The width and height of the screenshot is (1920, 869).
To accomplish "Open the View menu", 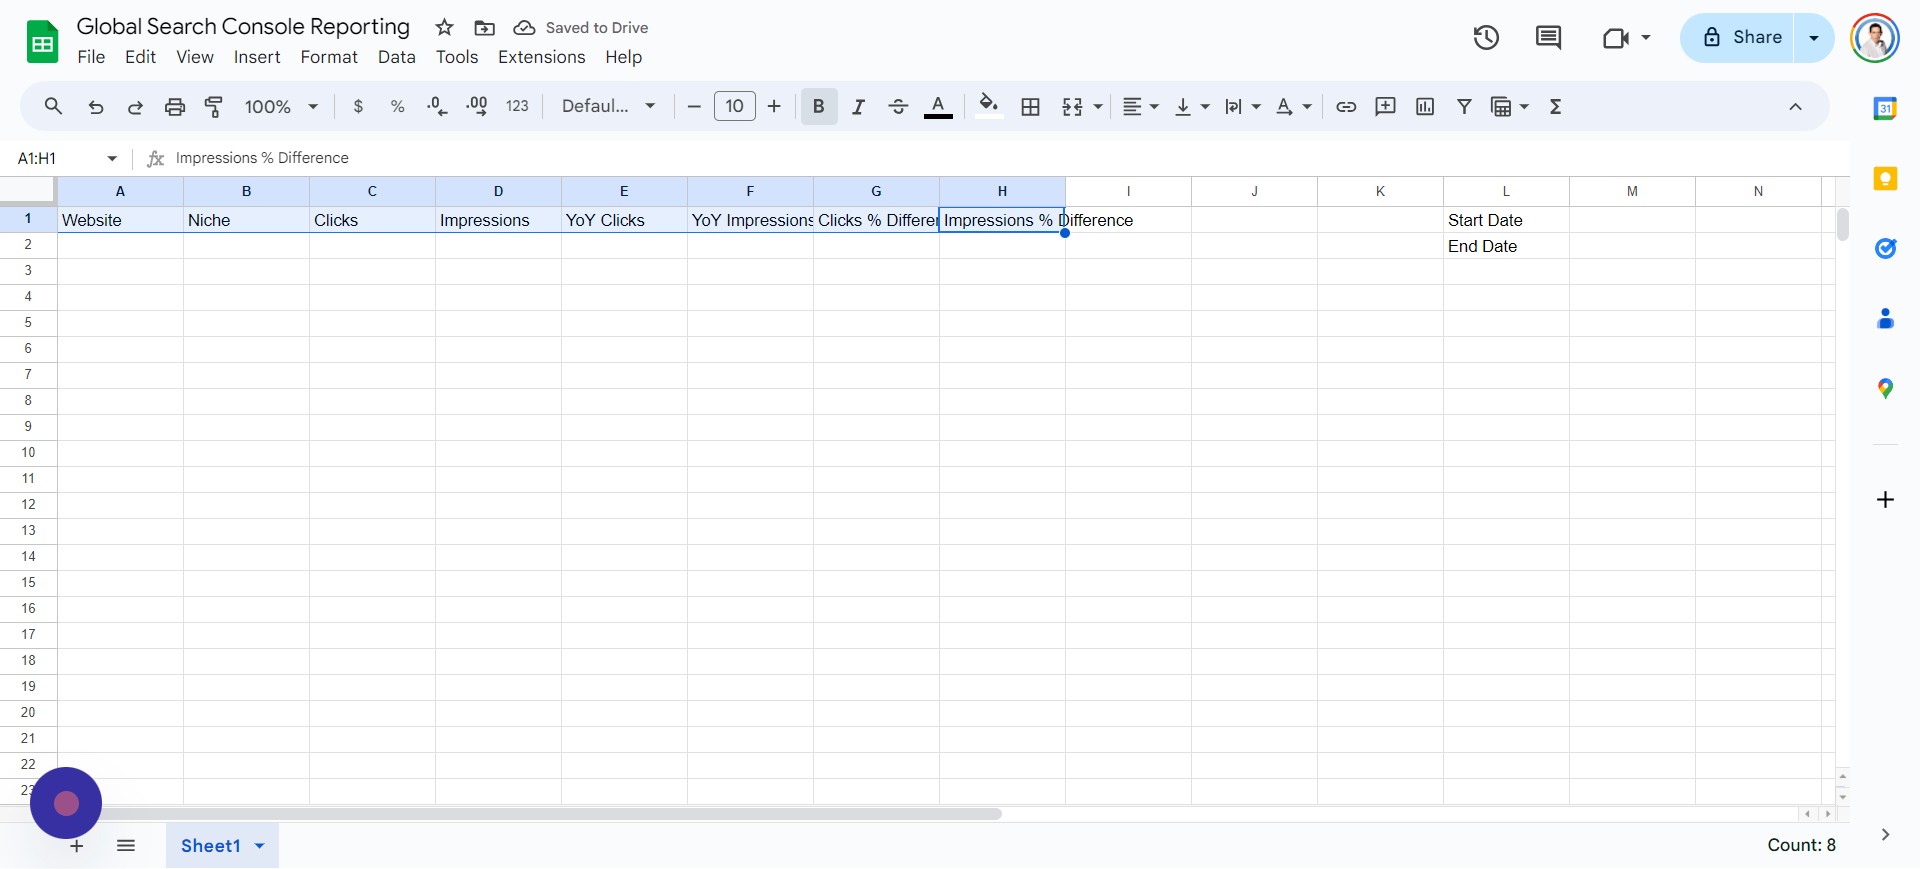I will coord(195,57).
